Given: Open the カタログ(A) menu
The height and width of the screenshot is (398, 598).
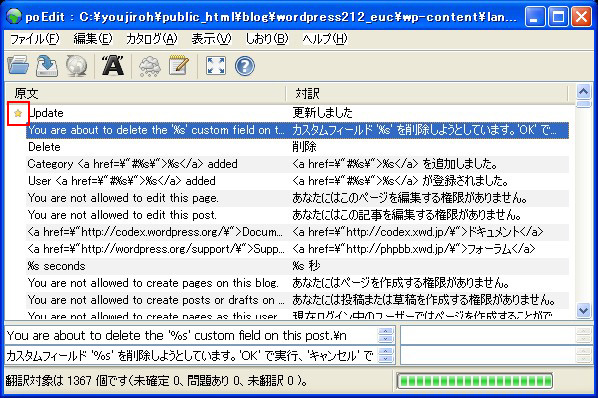Looking at the screenshot, I should (x=151, y=39).
